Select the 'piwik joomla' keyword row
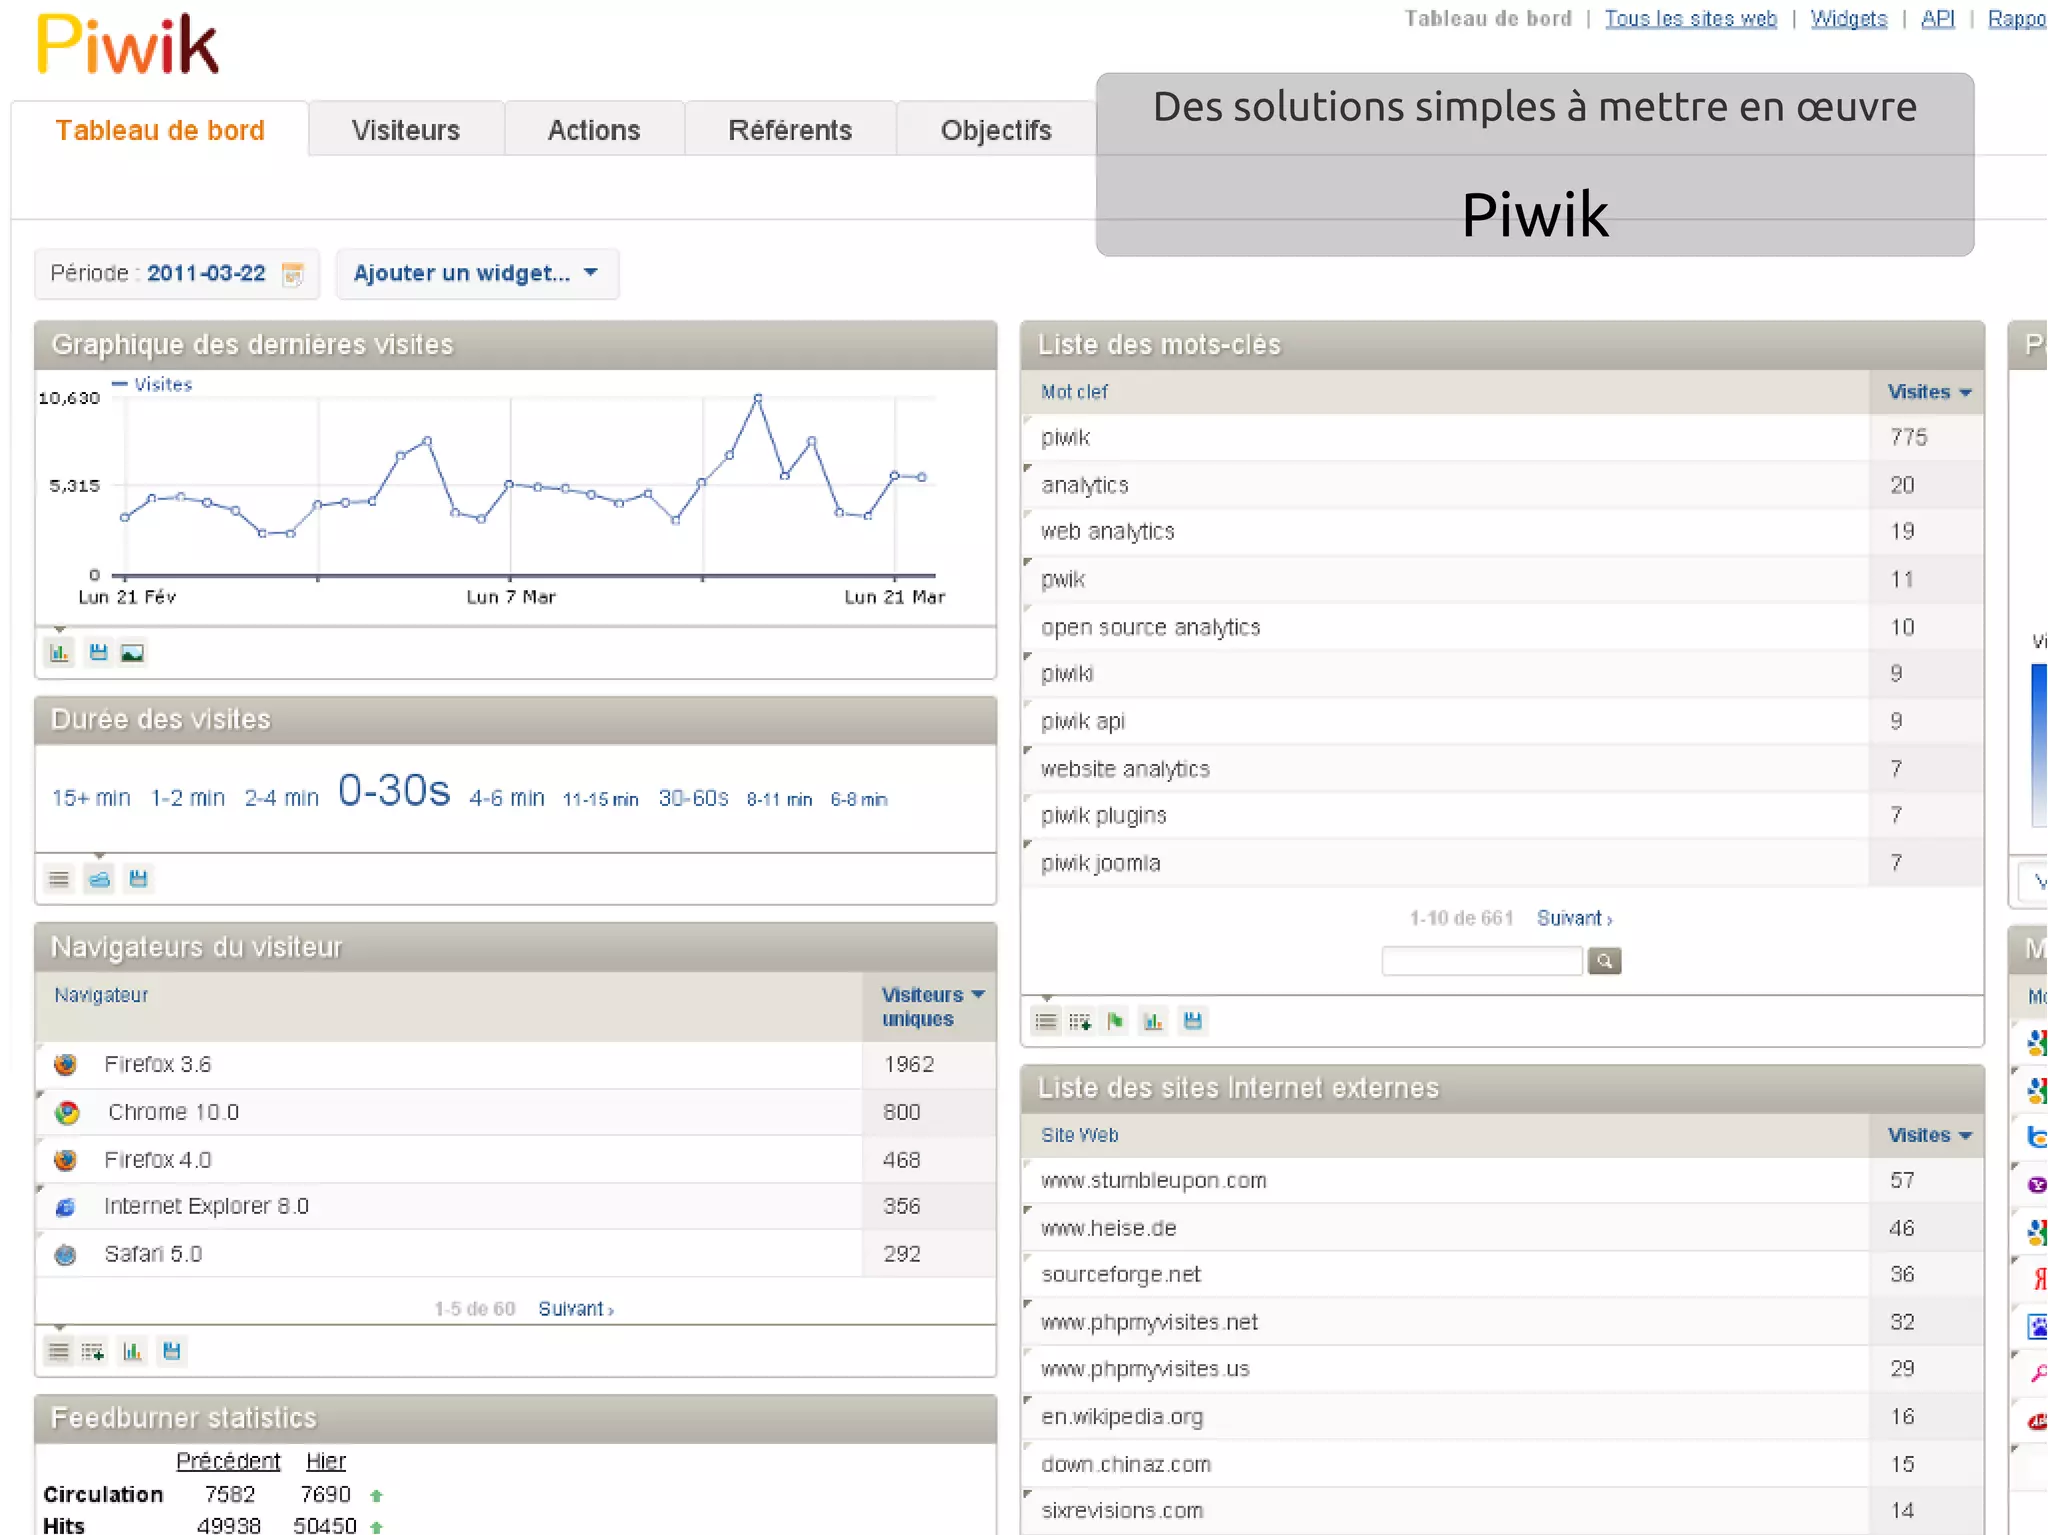This screenshot has width=2048, height=1535. point(1502,863)
